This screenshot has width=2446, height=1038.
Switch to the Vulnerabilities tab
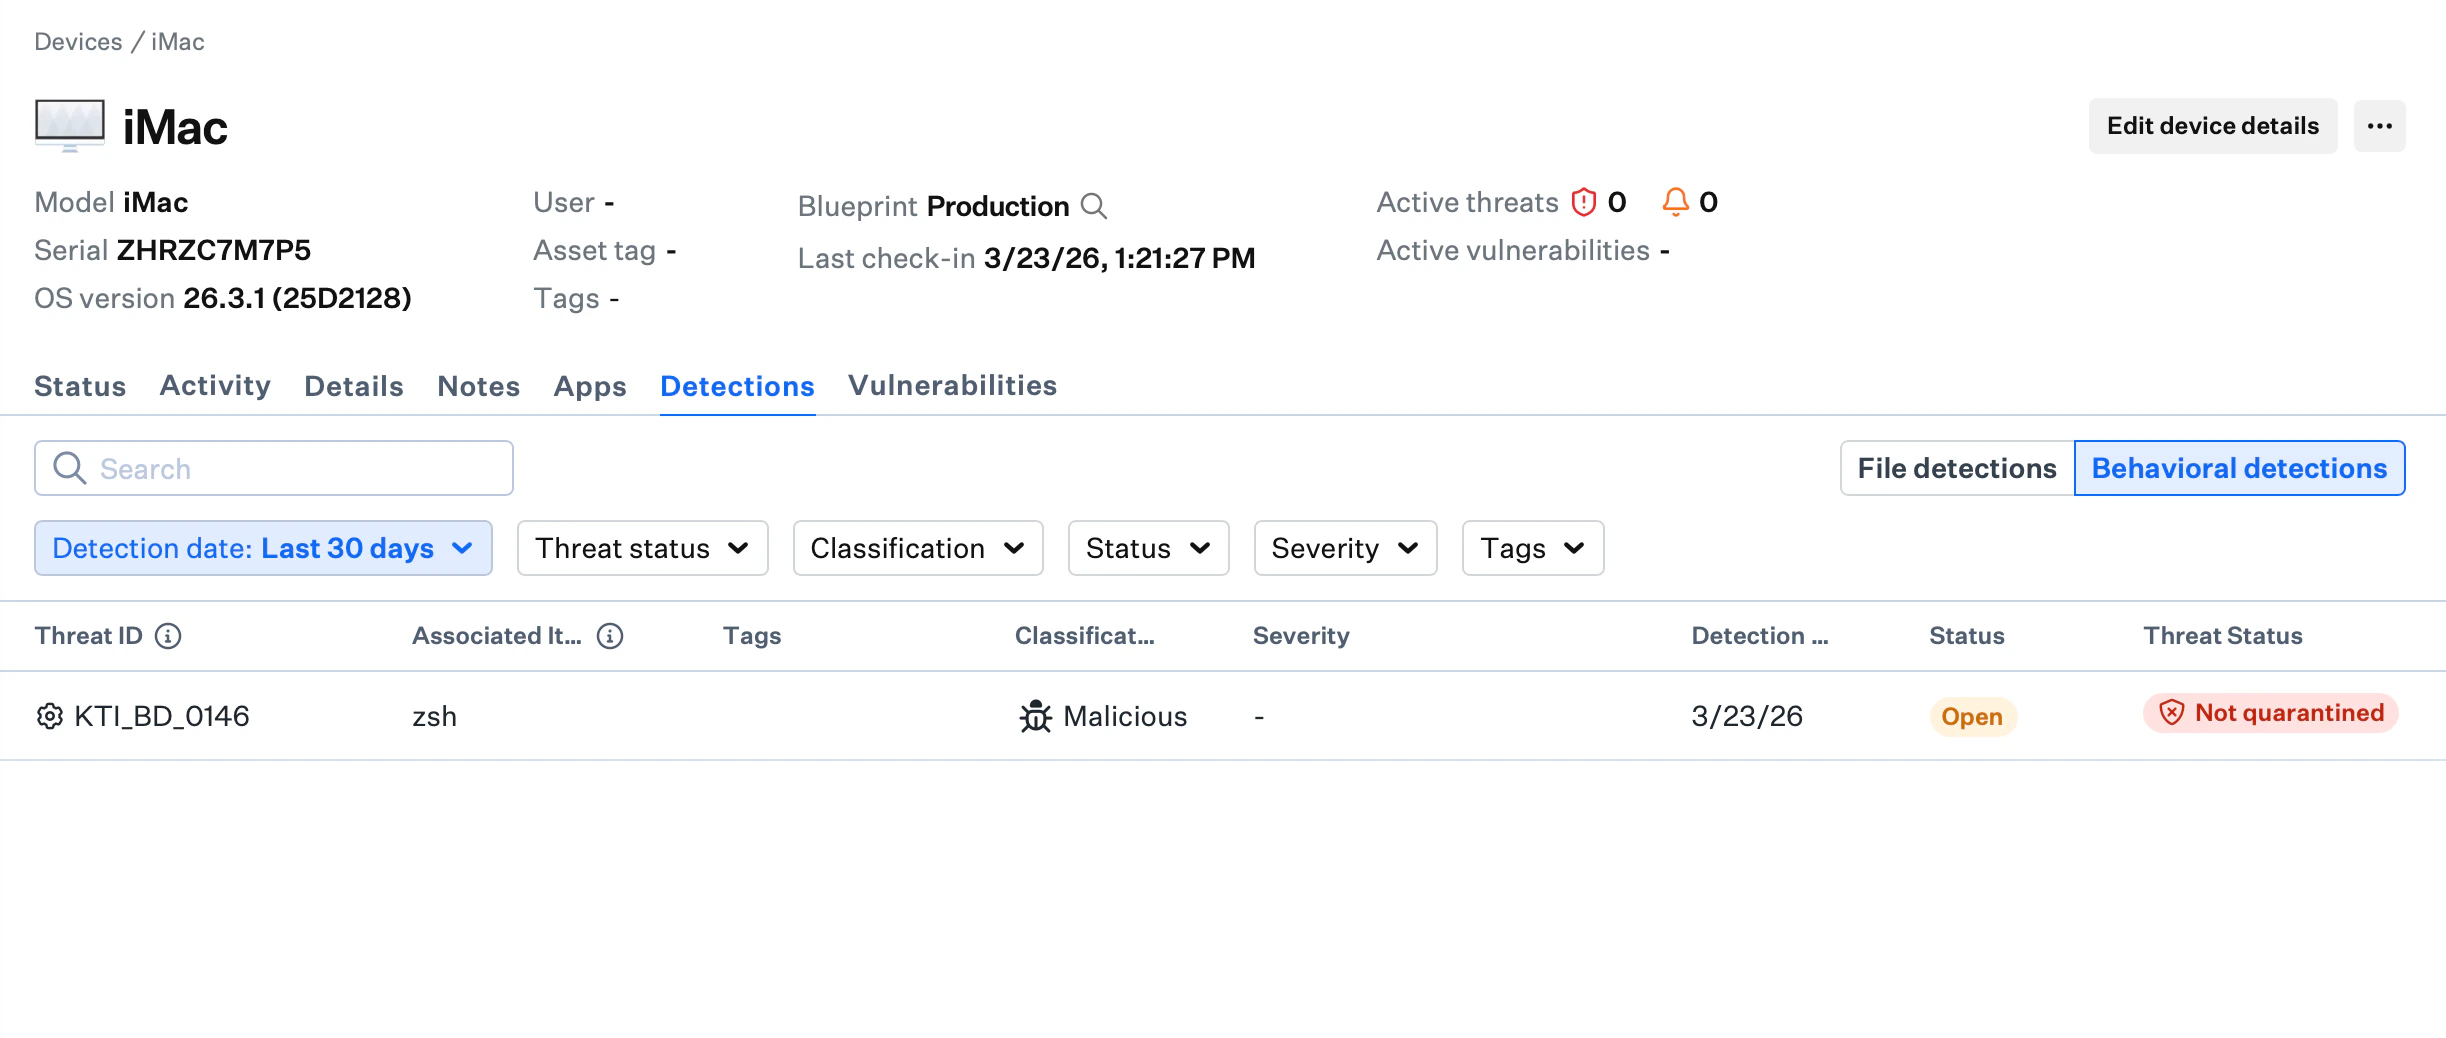(952, 386)
